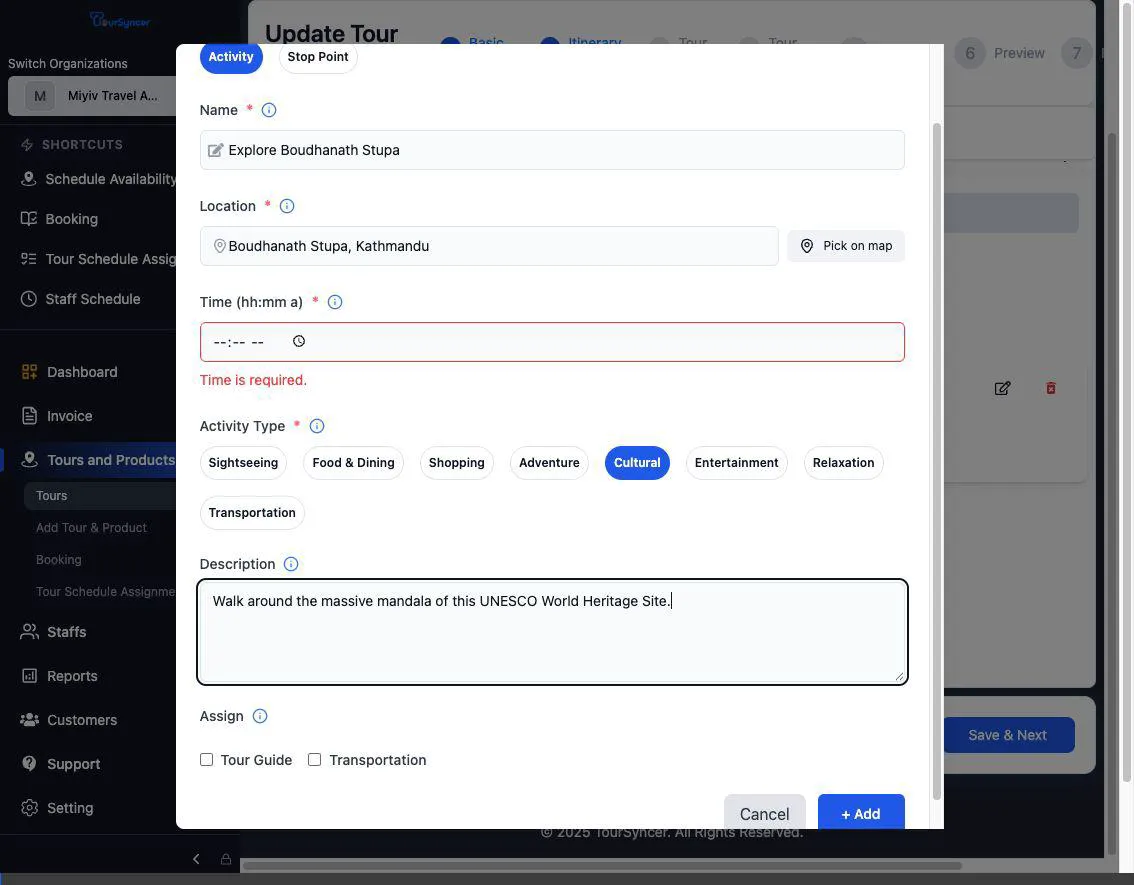The image size is (1134, 885).
Task: Click the Preview step in the wizard
Action: coord(1019,50)
